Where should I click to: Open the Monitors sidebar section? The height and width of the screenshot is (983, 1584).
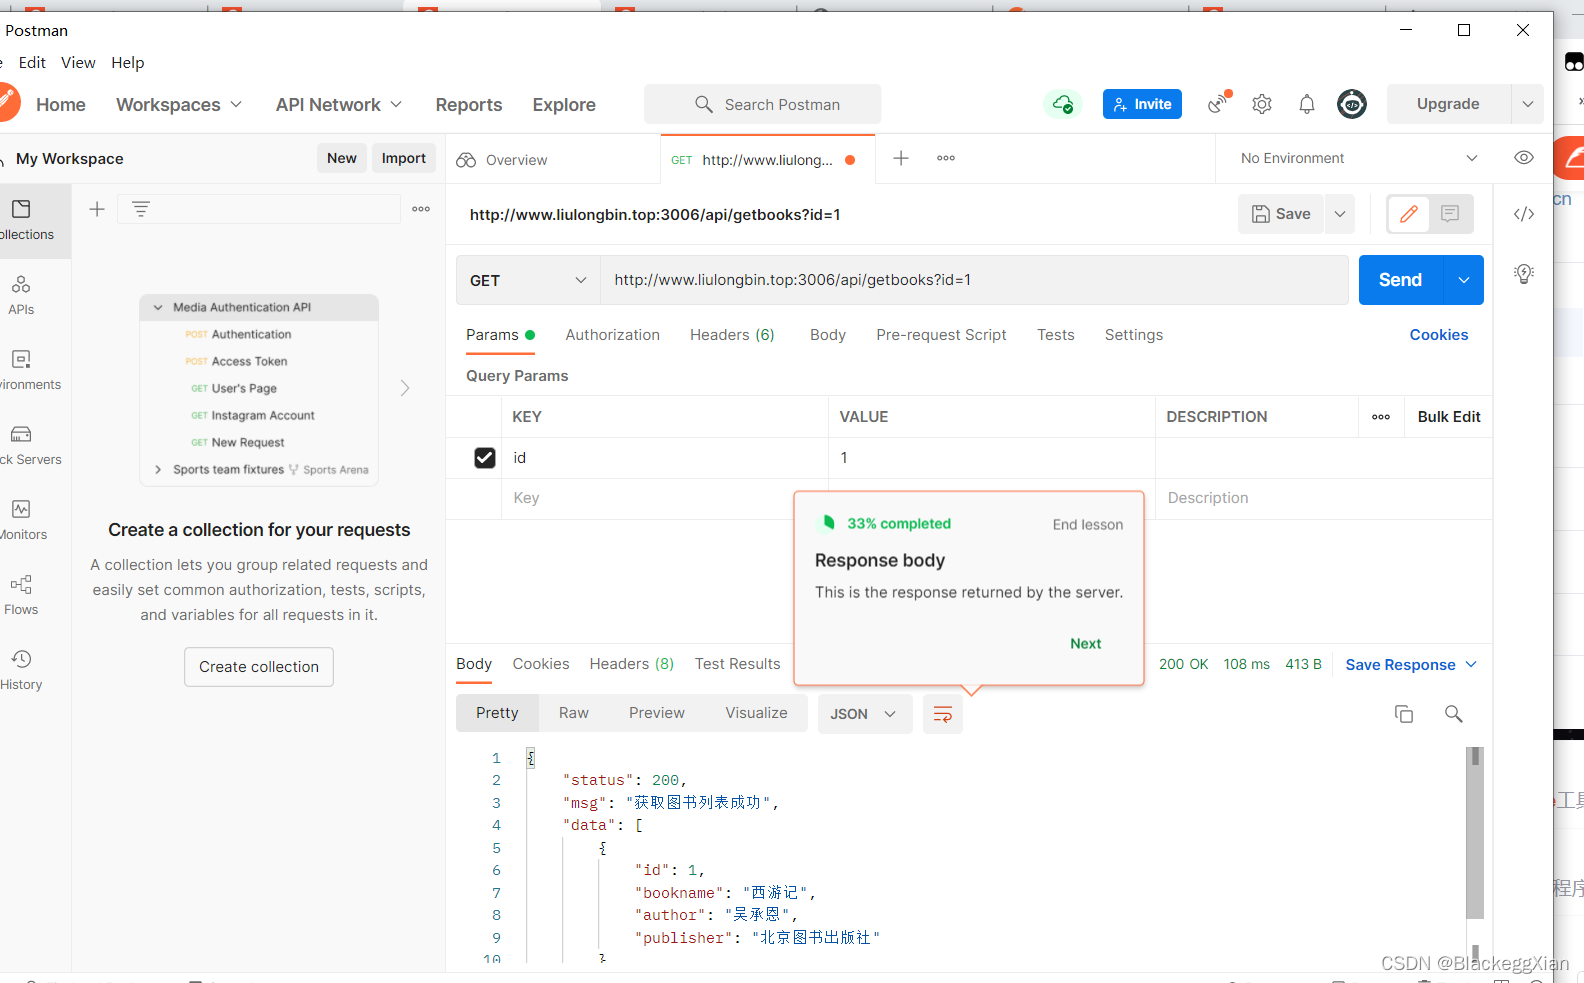pyautogui.click(x=22, y=520)
